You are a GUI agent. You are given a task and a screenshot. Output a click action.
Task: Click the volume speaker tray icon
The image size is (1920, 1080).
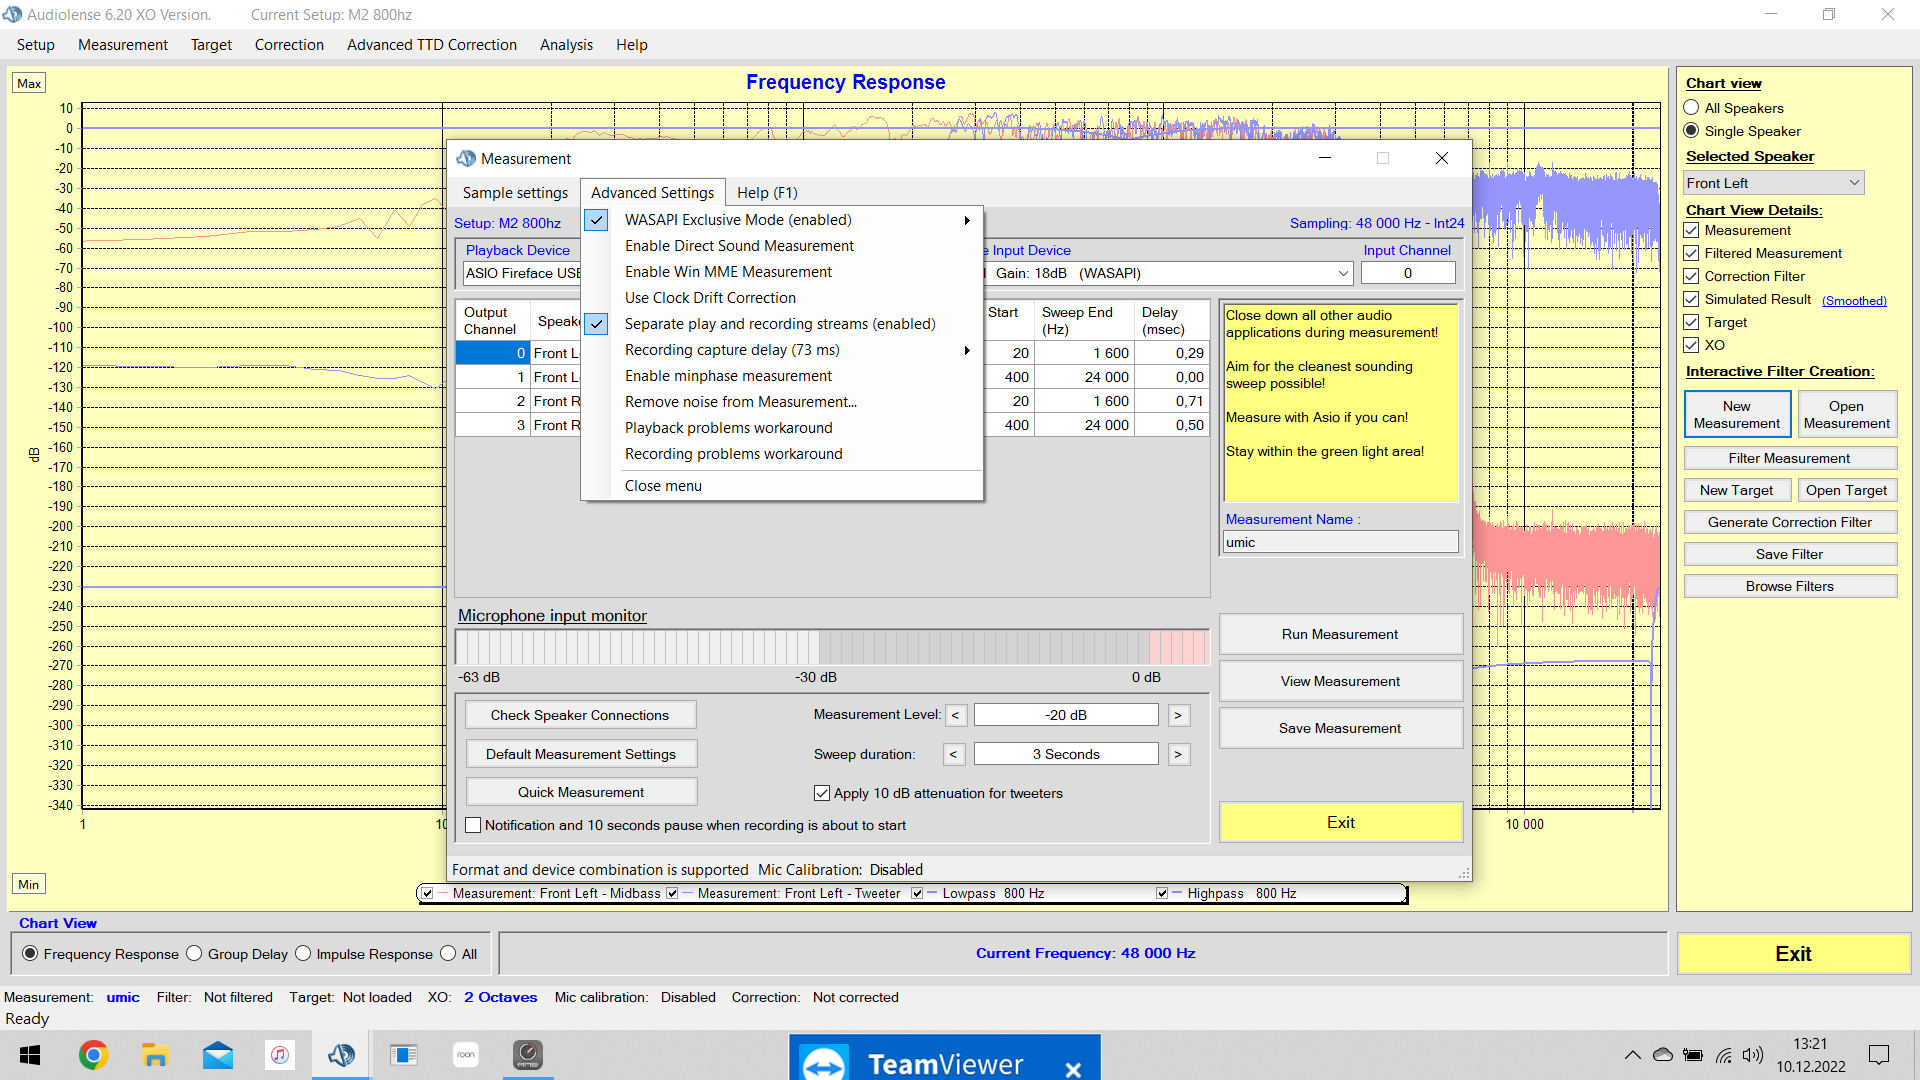[x=1752, y=1055]
